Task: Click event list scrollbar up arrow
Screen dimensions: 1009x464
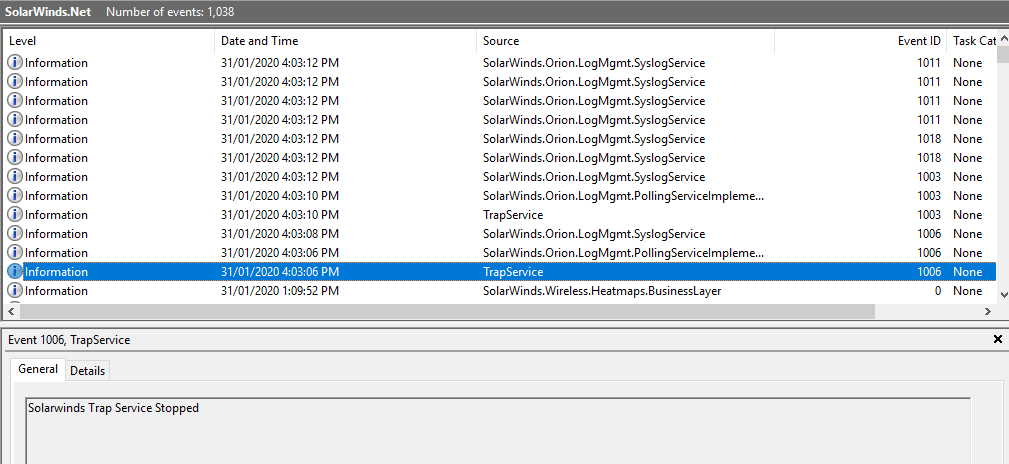Action: pos(1003,38)
